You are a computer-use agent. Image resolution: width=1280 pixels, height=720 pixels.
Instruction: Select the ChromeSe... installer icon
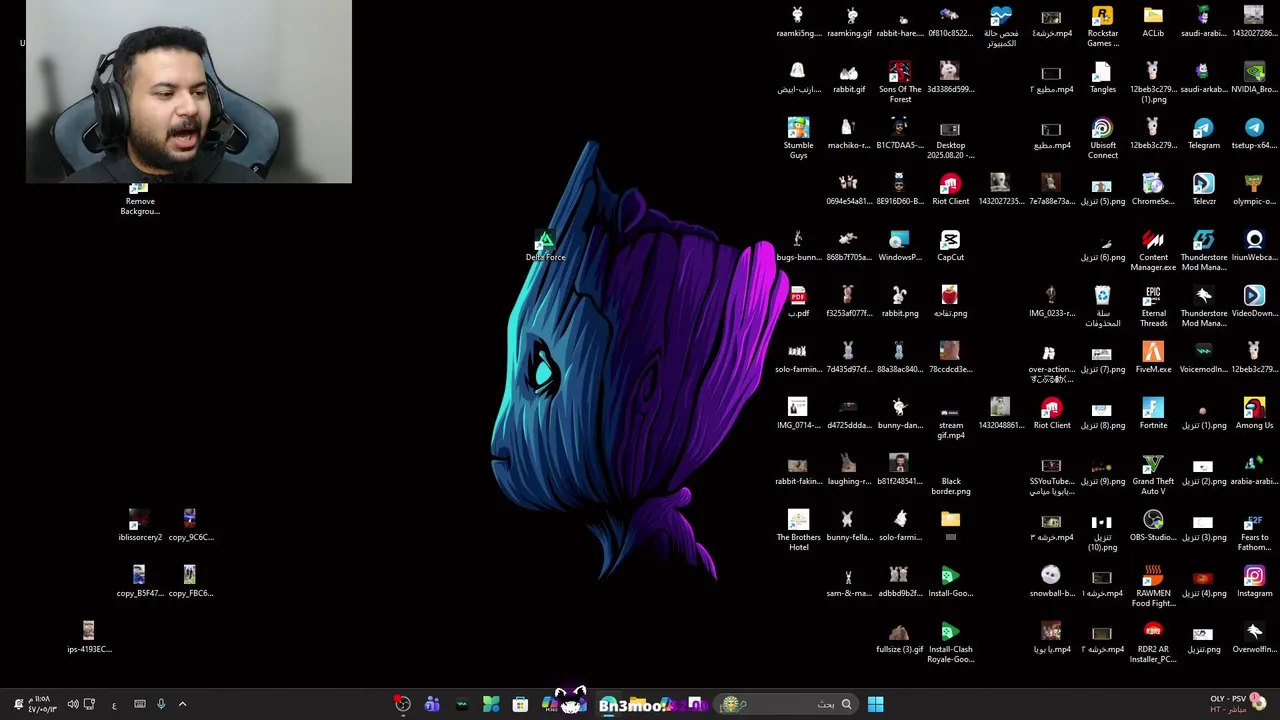[x=1153, y=190]
